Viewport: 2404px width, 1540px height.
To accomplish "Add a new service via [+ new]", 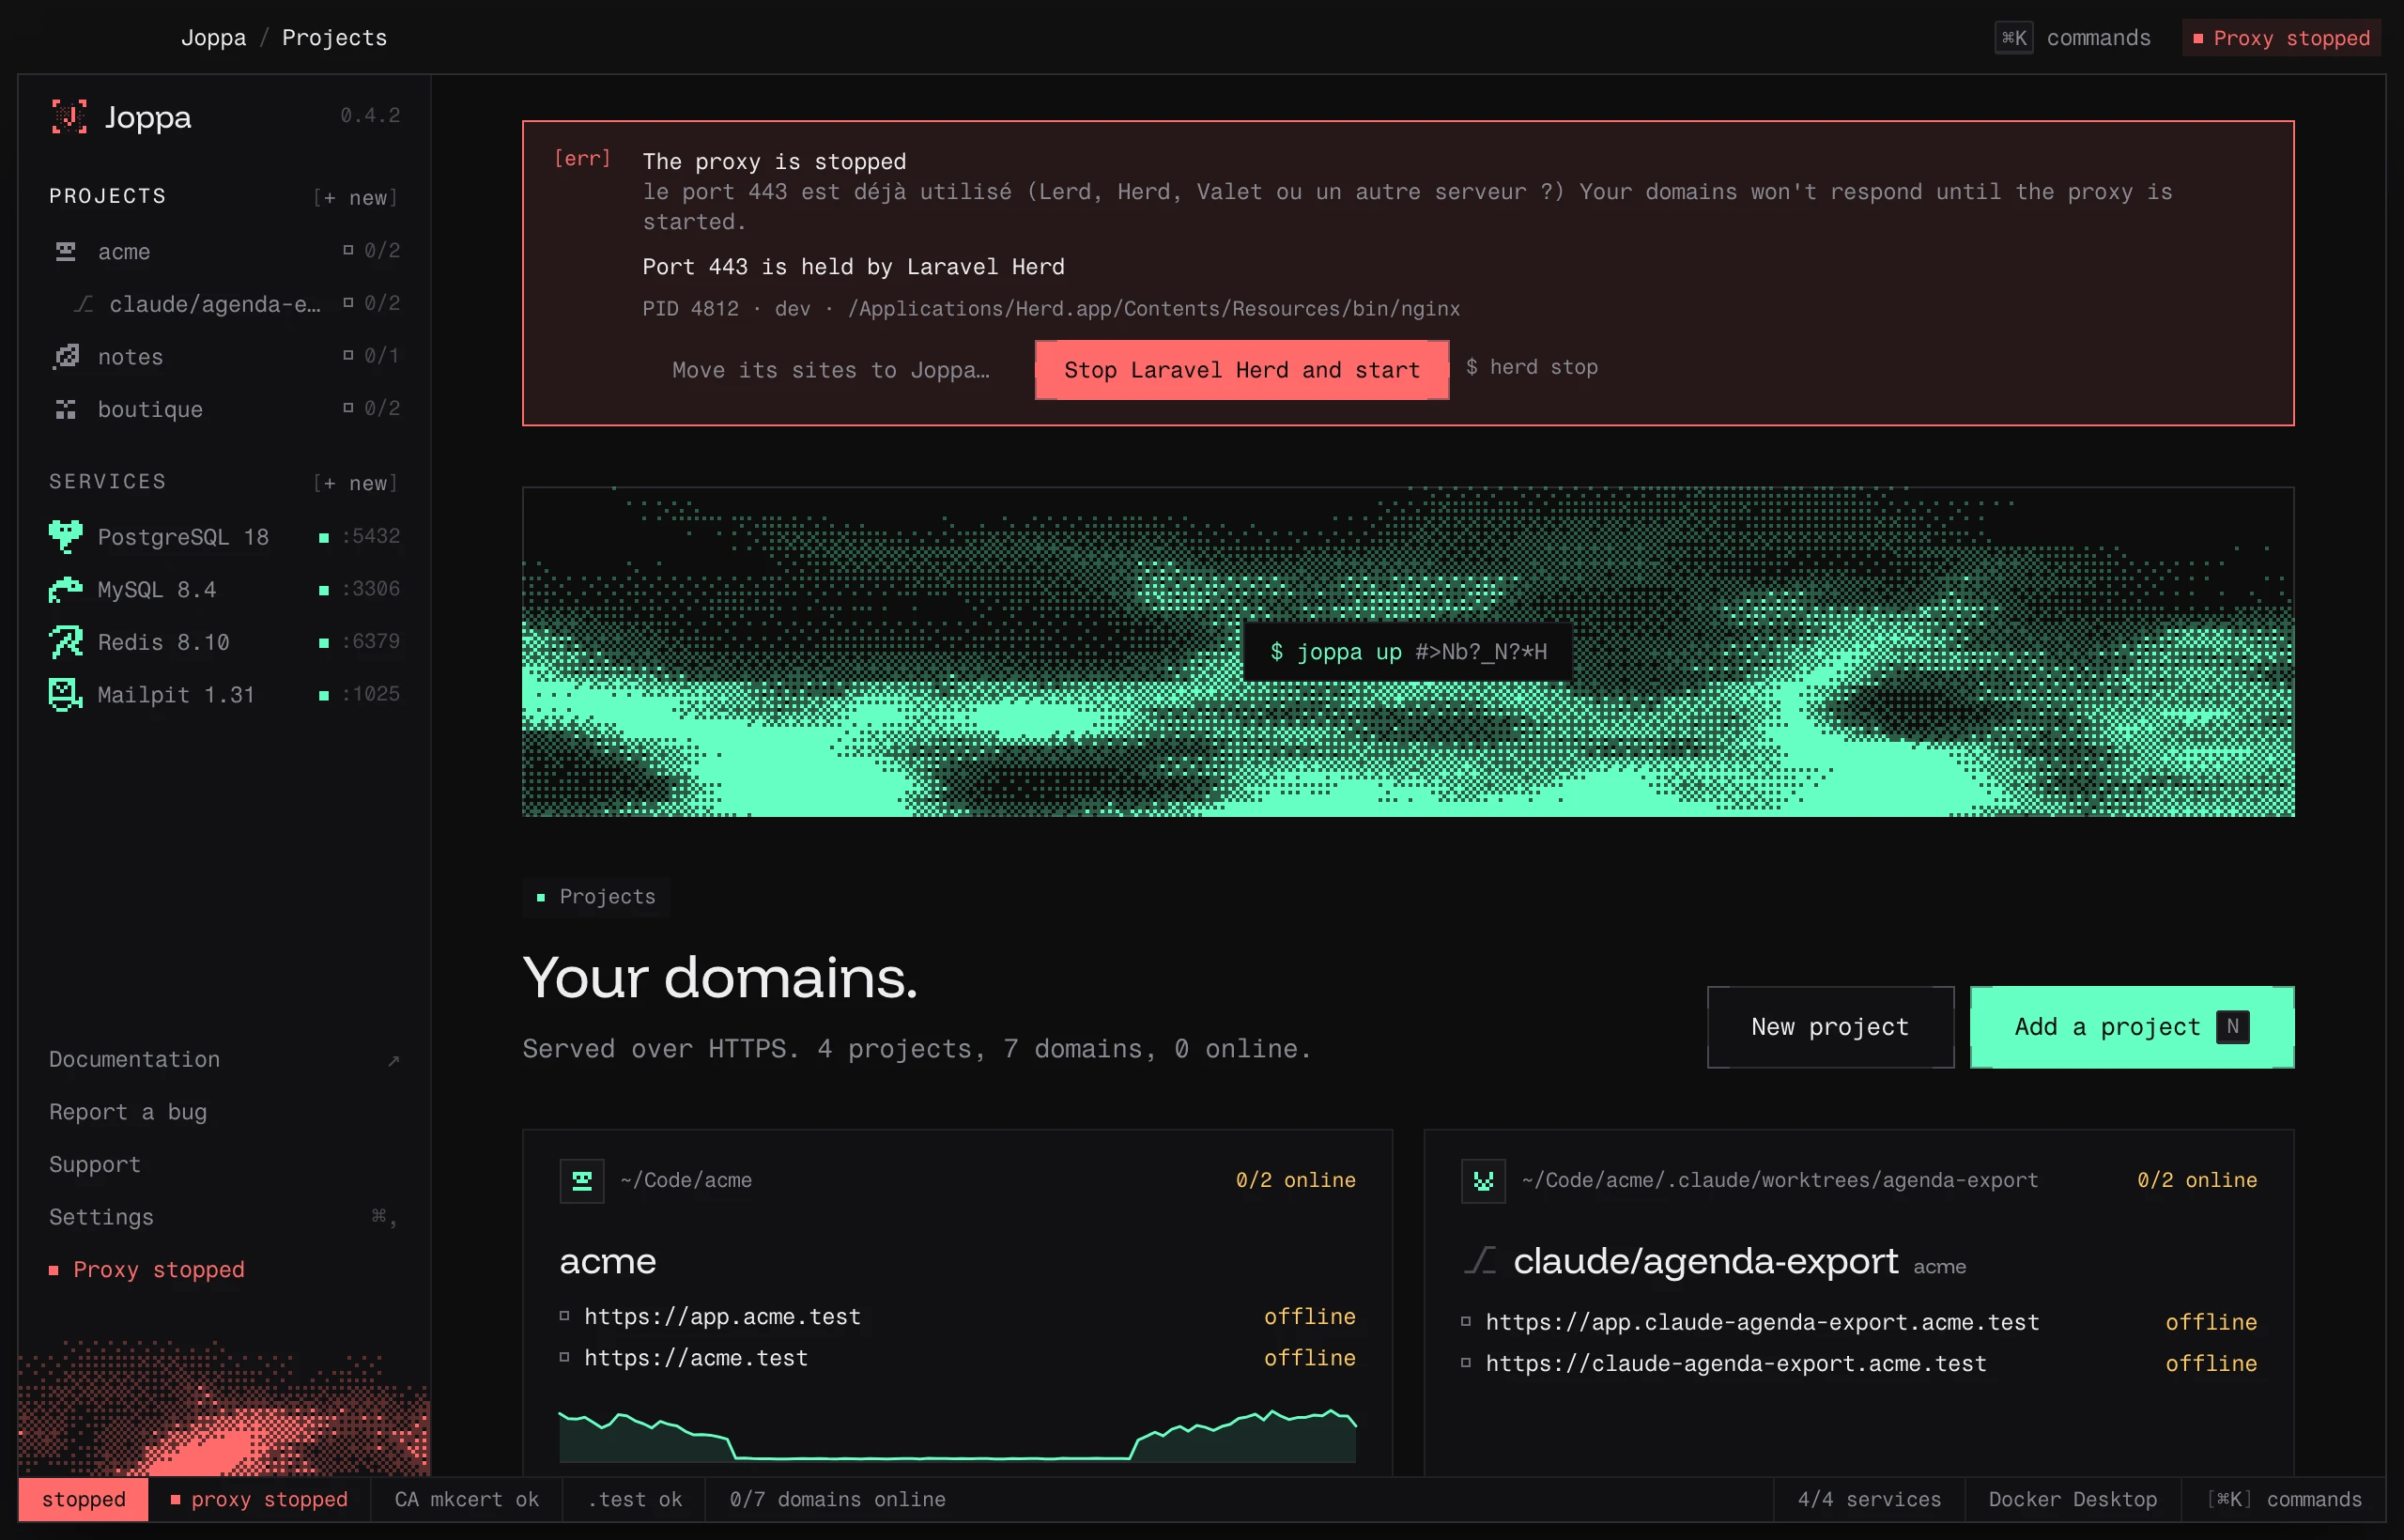I will (356, 483).
